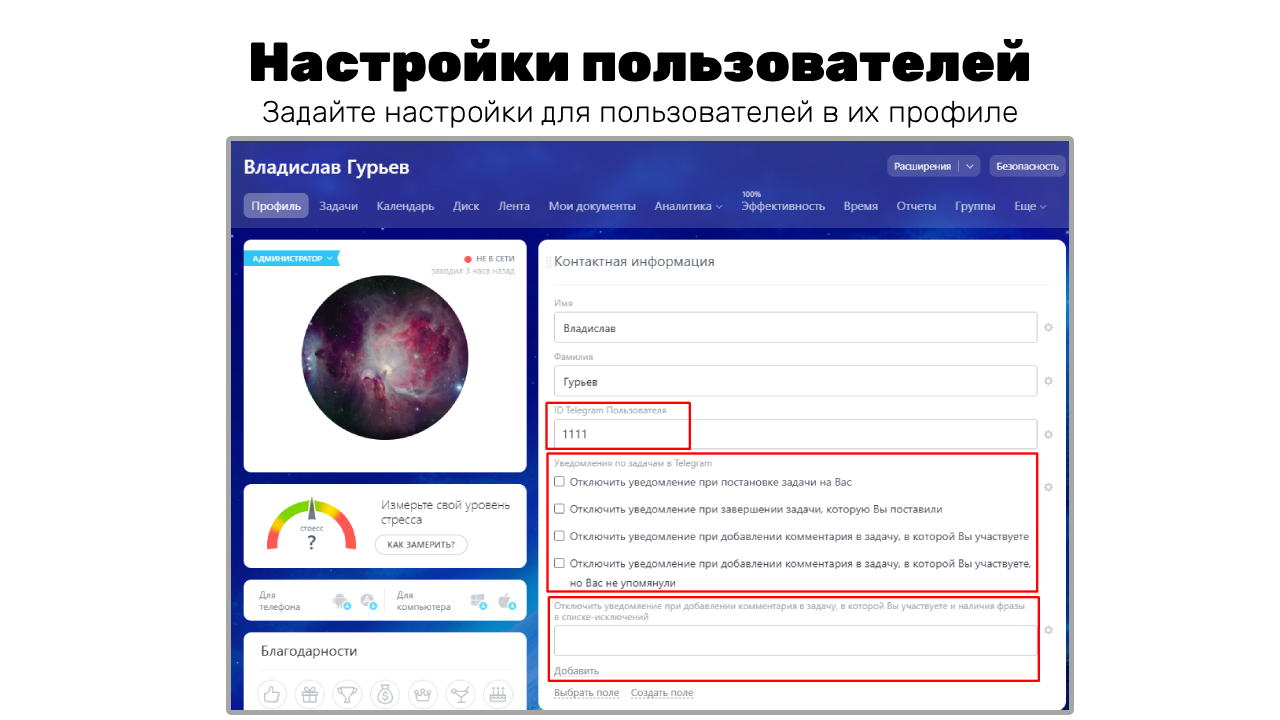Choose the crown gratitude icon

pos(422,694)
